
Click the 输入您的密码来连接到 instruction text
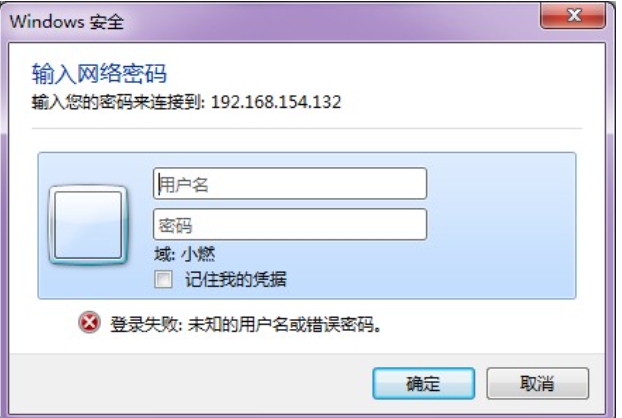[118, 102]
